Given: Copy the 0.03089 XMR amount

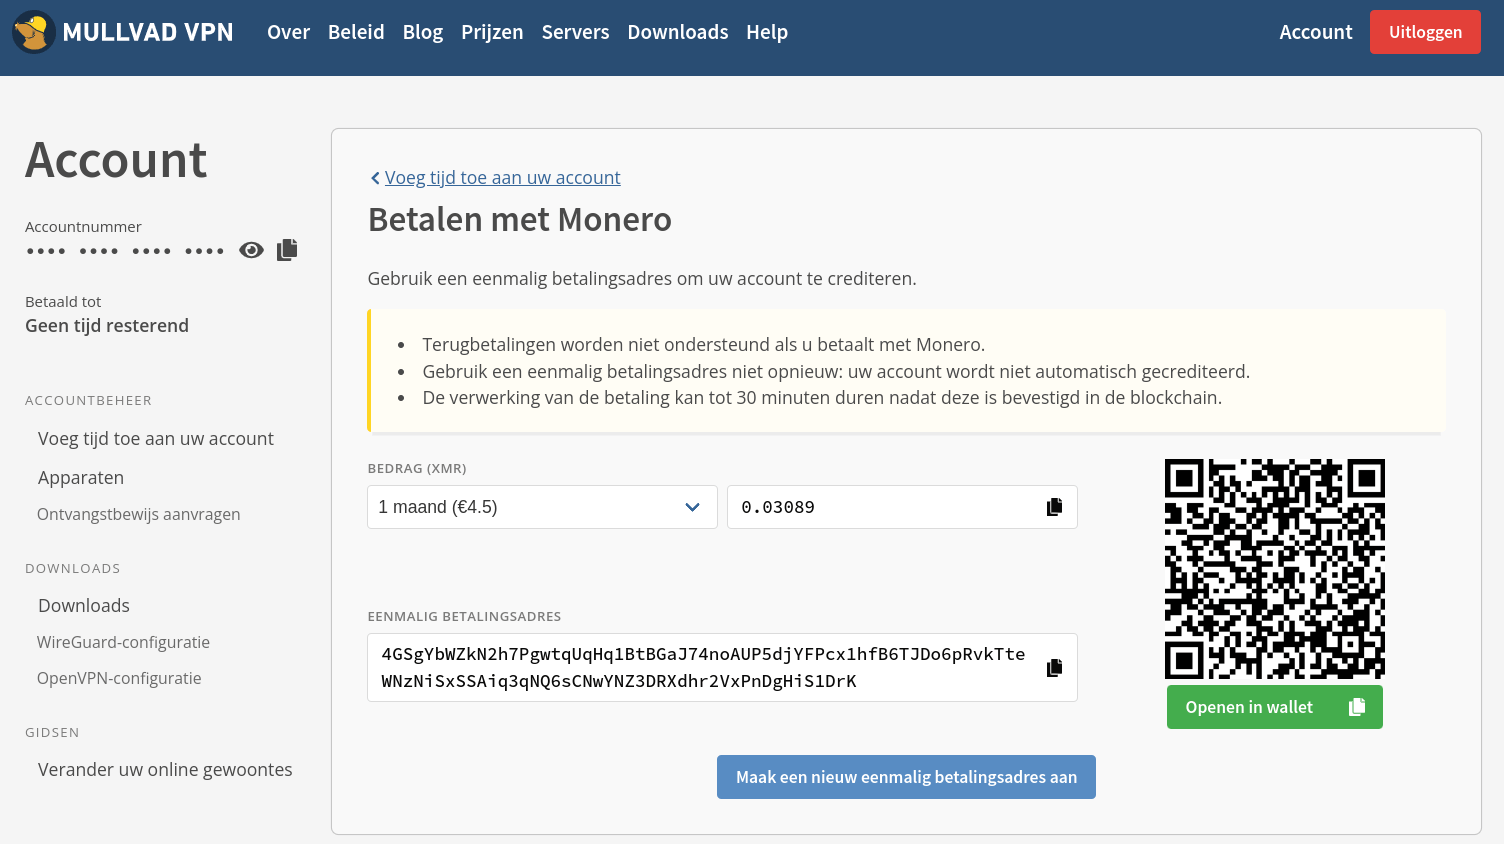Looking at the screenshot, I should coord(1054,507).
